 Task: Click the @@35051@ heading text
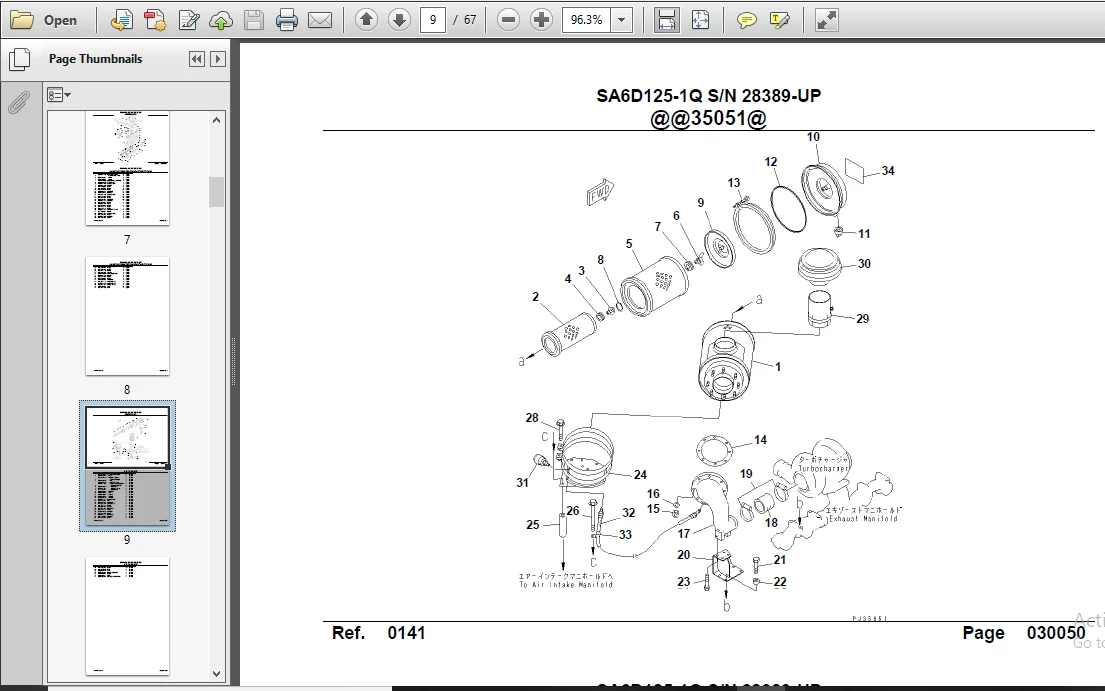[x=708, y=118]
